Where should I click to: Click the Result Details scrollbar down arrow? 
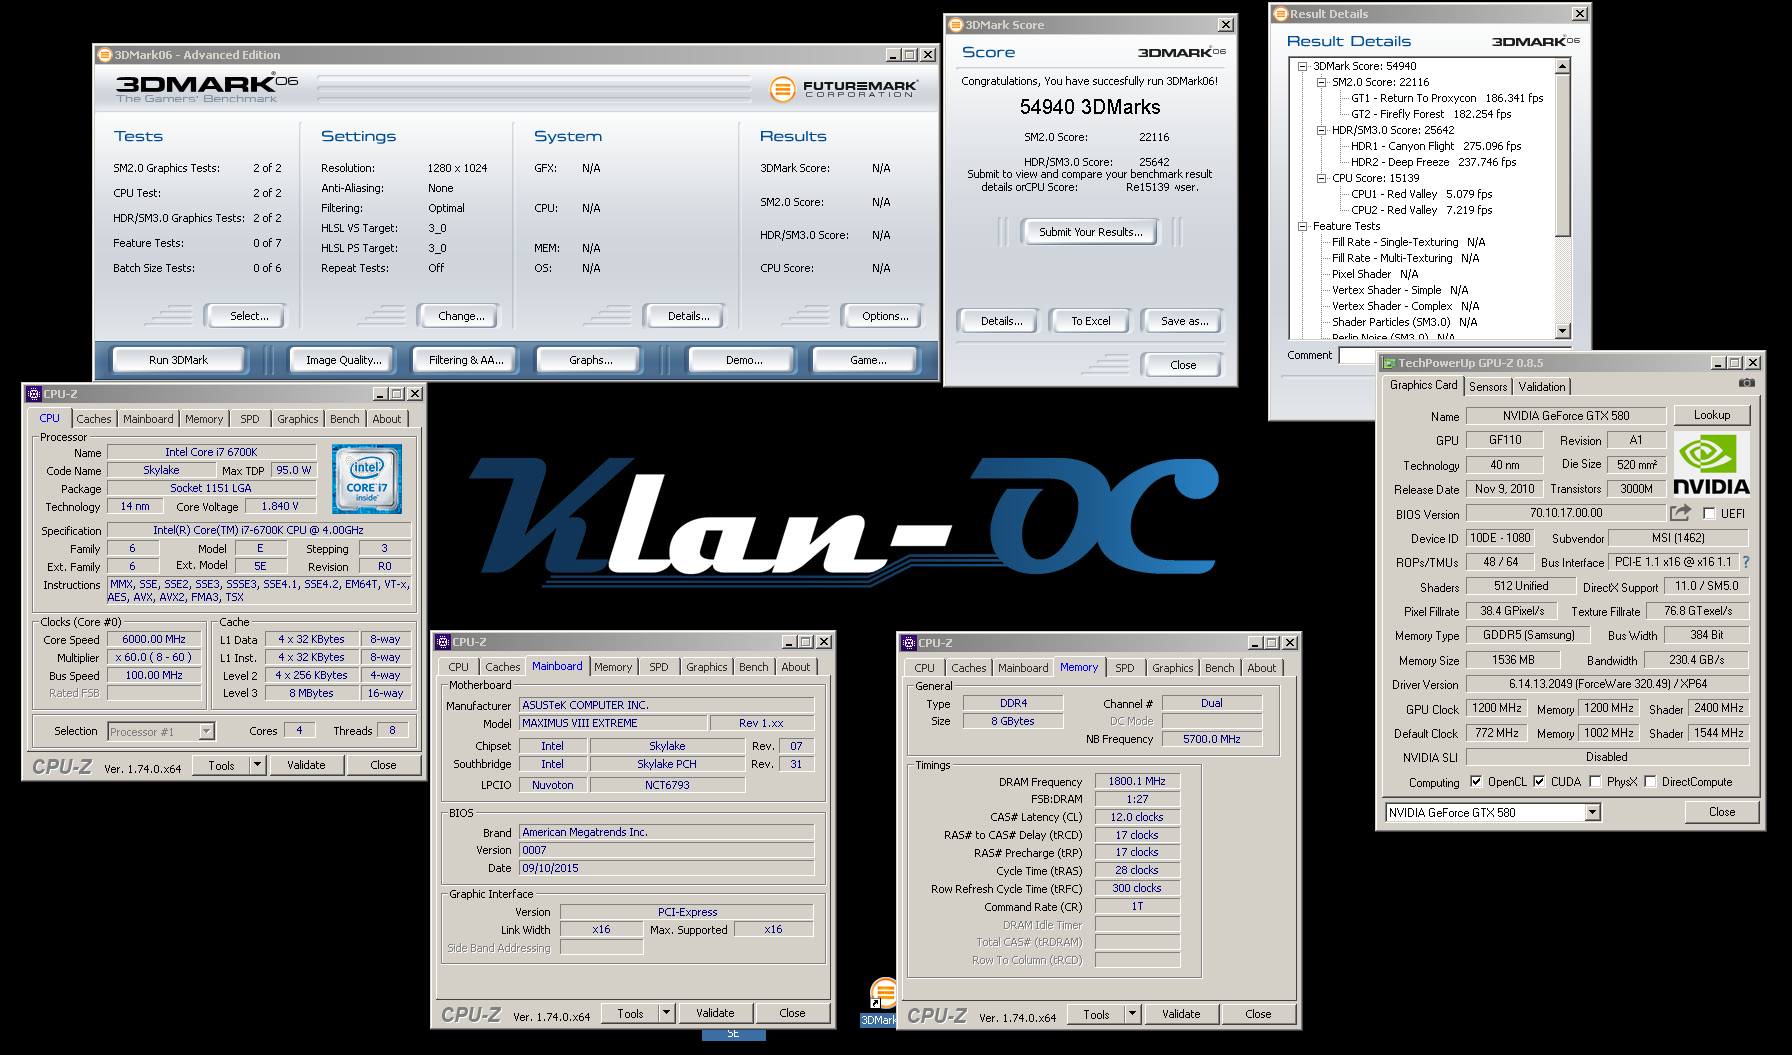[1563, 331]
